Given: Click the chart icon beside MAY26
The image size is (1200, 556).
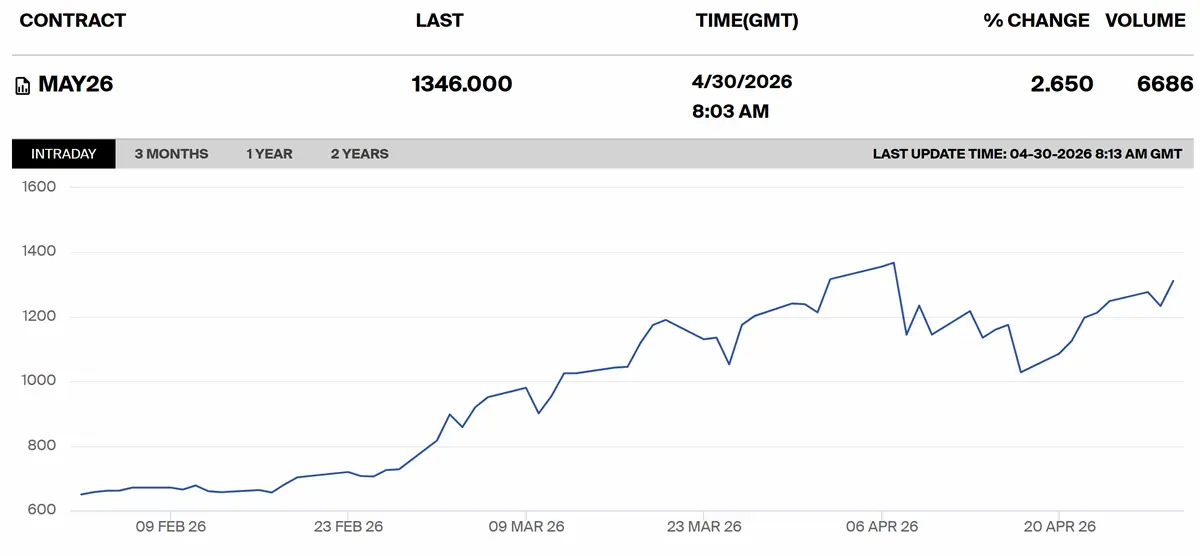Looking at the screenshot, I should click(x=23, y=86).
